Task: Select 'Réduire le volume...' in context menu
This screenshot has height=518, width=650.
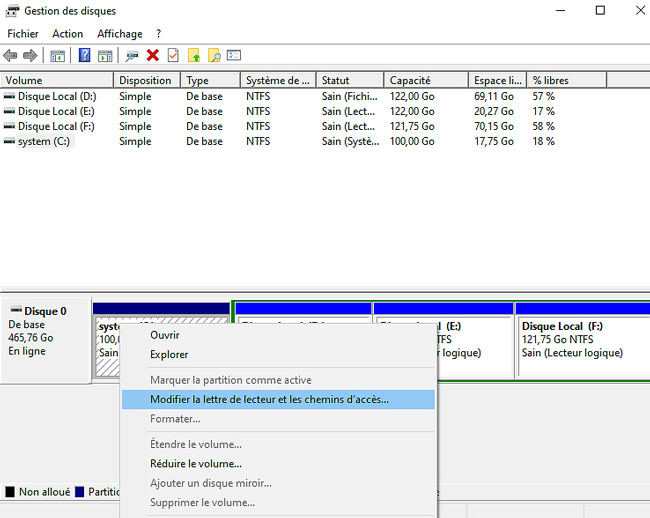Action: pyautogui.click(x=196, y=464)
